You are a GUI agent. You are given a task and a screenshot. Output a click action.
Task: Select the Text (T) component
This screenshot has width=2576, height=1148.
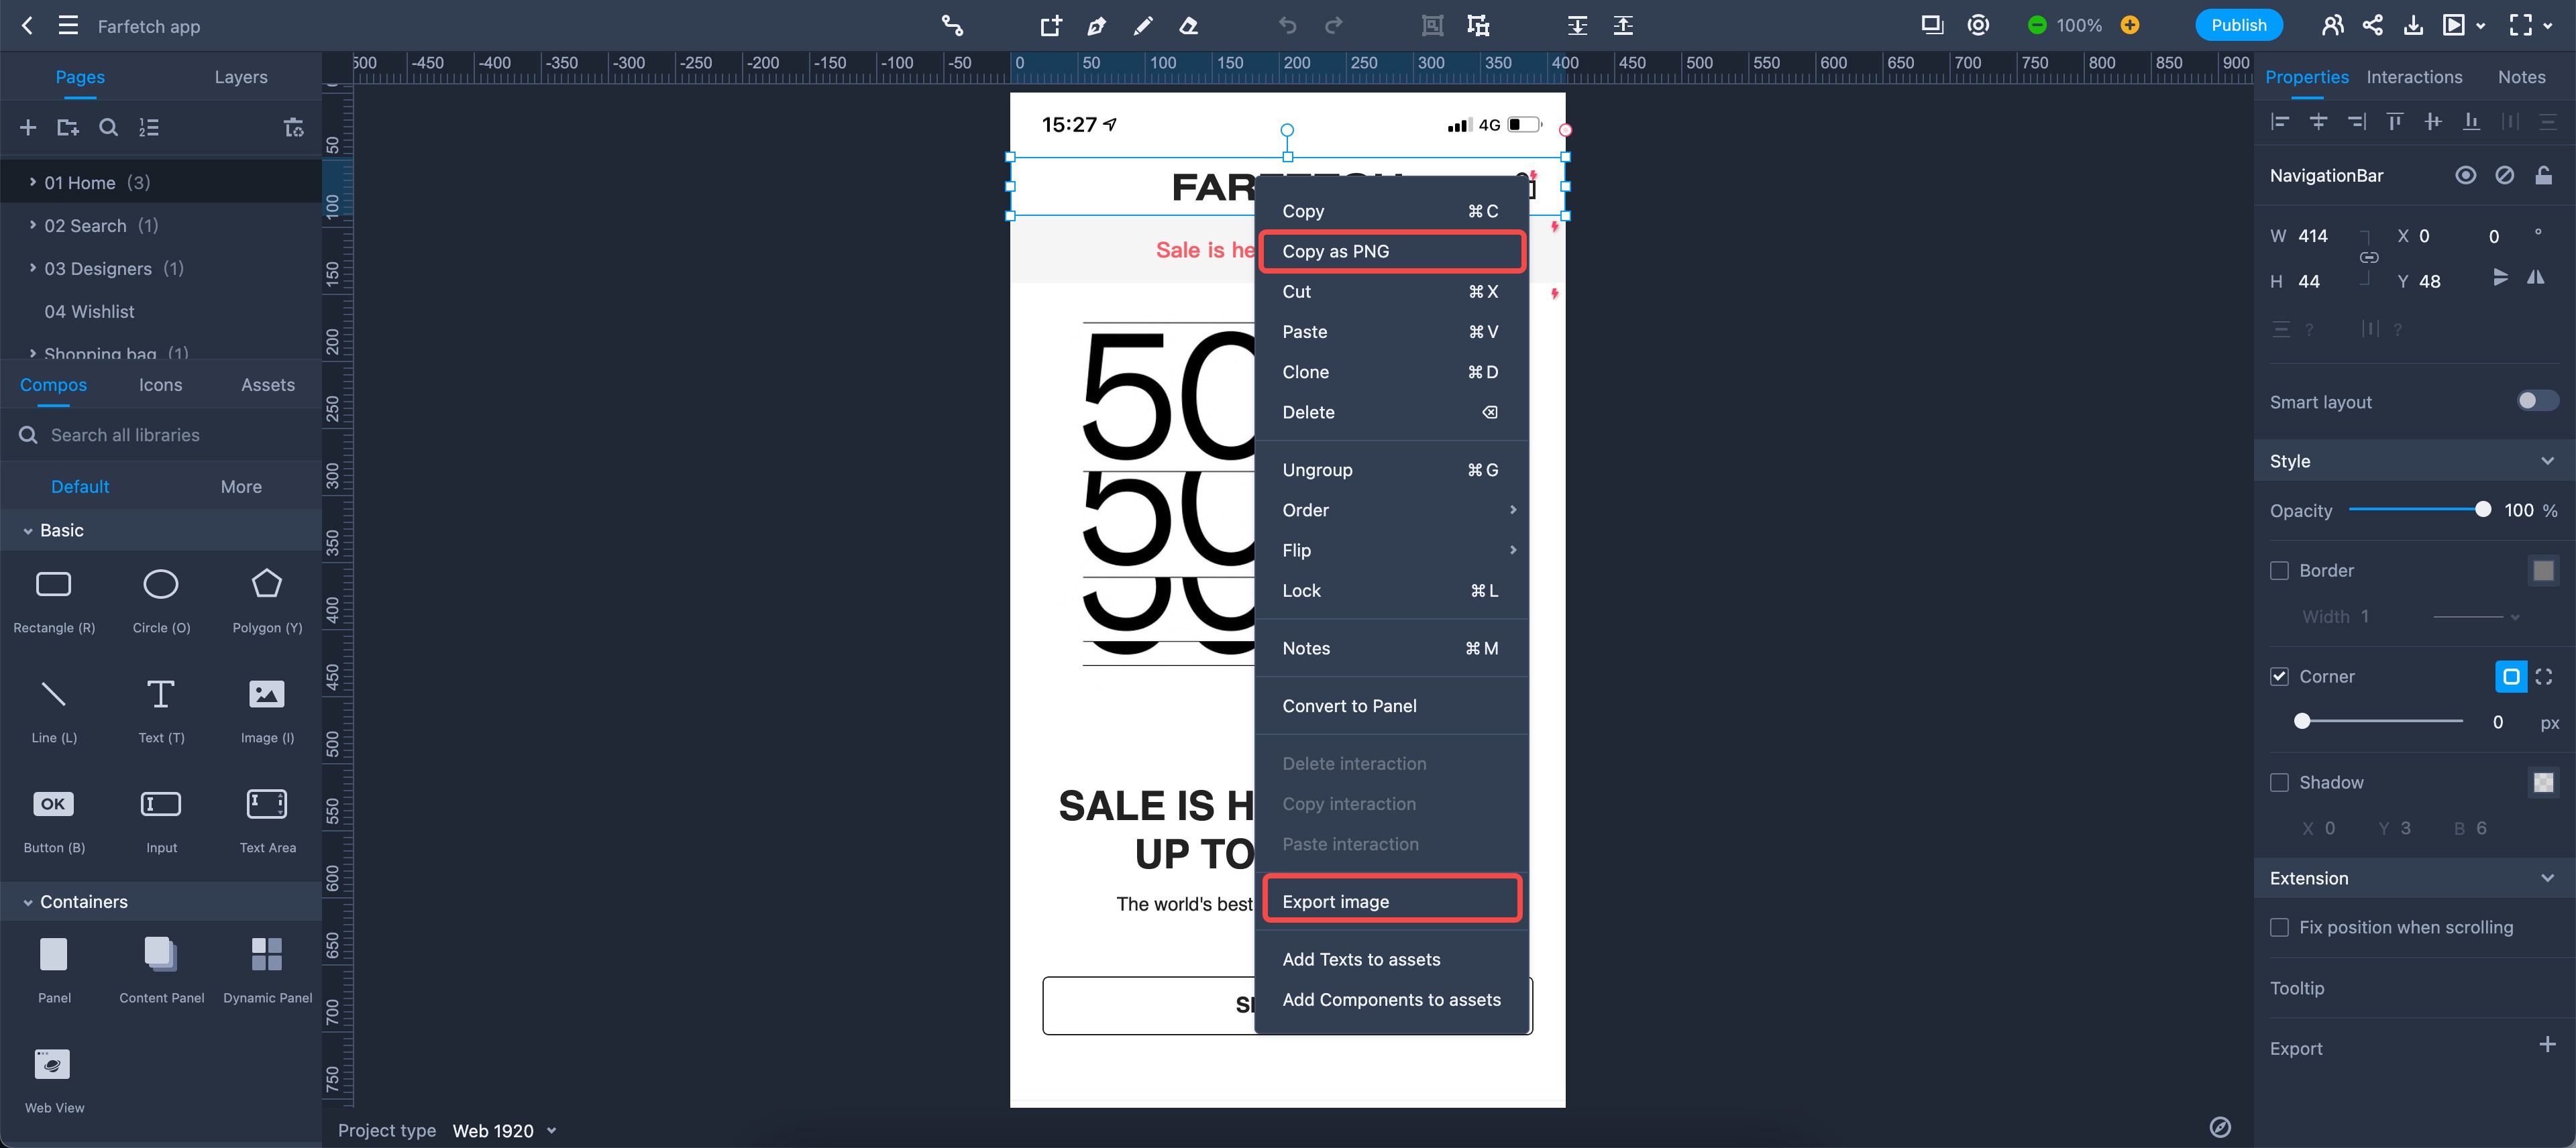click(x=161, y=711)
